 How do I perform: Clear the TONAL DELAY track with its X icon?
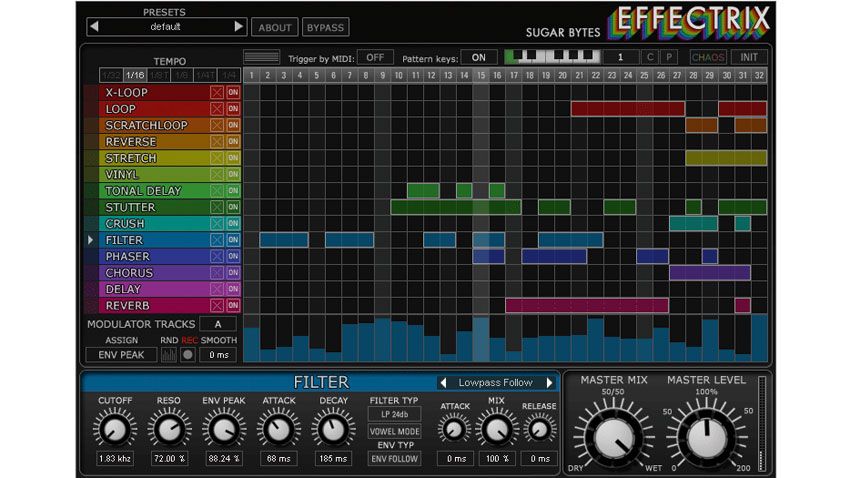coord(217,191)
